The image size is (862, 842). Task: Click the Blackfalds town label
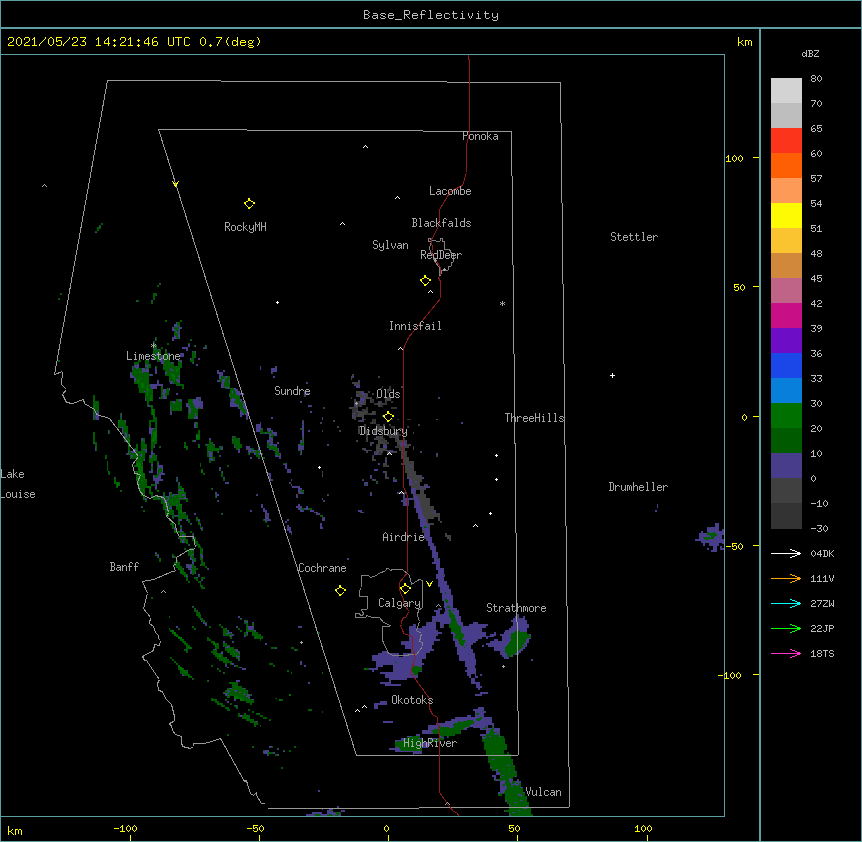click(x=441, y=223)
